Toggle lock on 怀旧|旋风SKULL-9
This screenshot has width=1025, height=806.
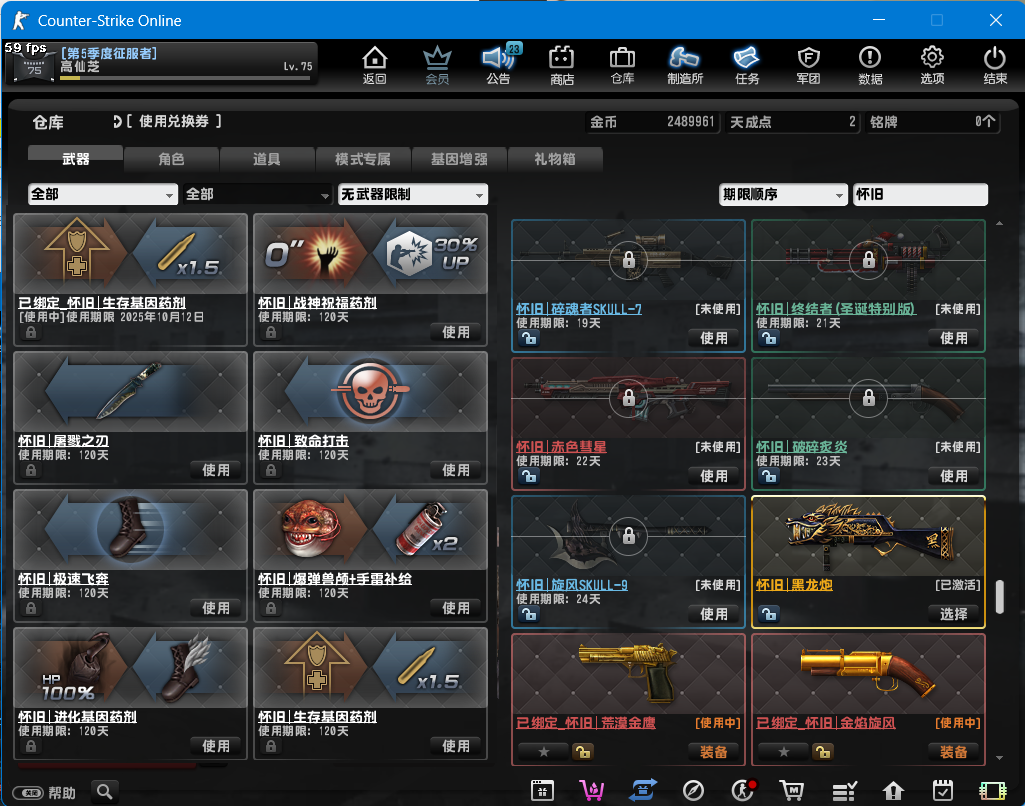click(528, 614)
